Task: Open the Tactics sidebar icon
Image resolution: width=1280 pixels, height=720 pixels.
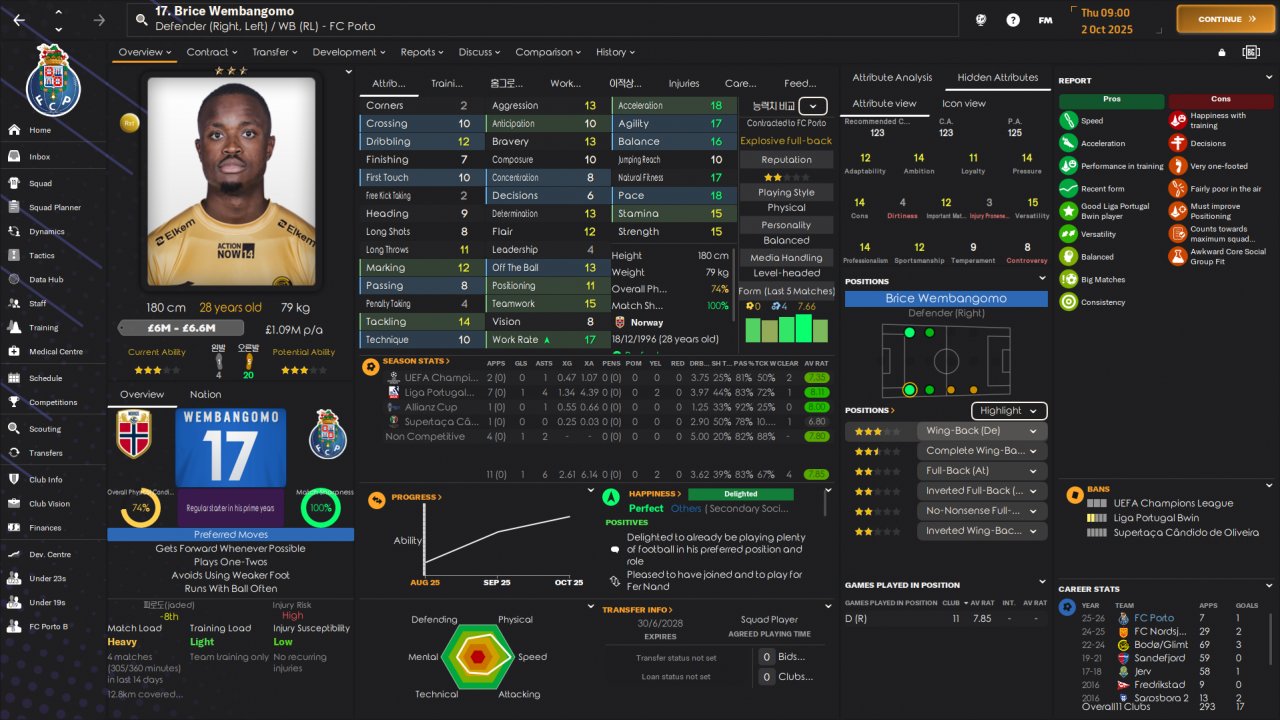Action: [15, 256]
